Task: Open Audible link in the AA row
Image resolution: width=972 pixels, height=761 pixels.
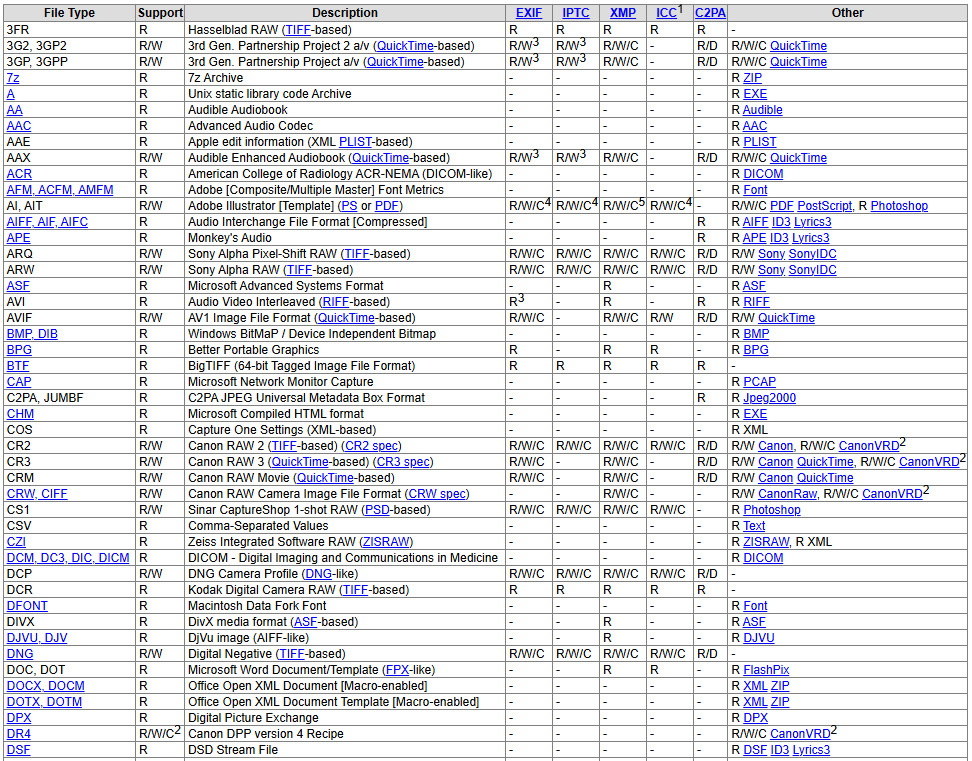Action: 762,110
